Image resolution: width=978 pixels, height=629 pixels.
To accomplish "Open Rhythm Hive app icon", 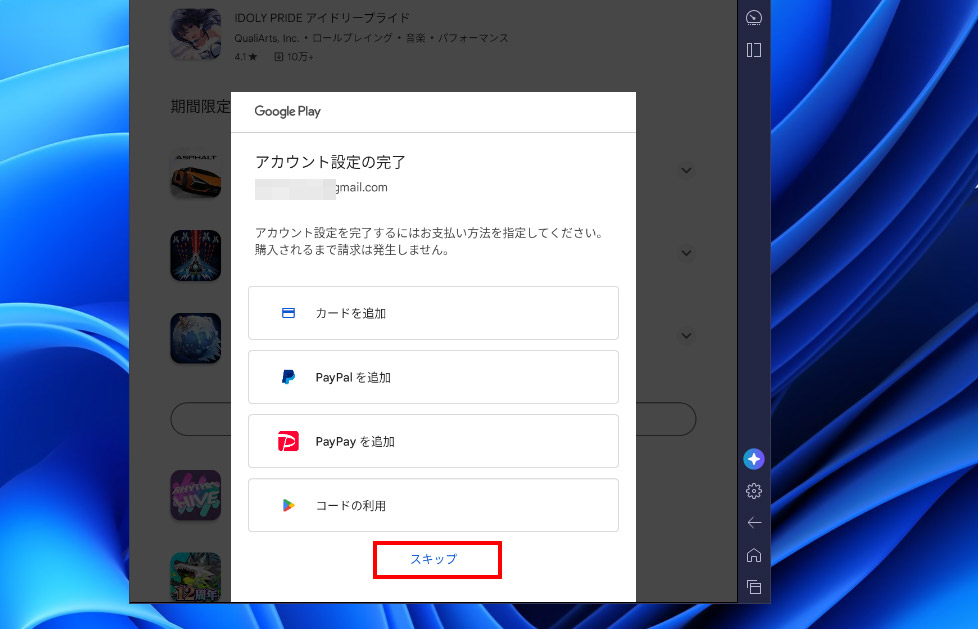I will [196, 495].
